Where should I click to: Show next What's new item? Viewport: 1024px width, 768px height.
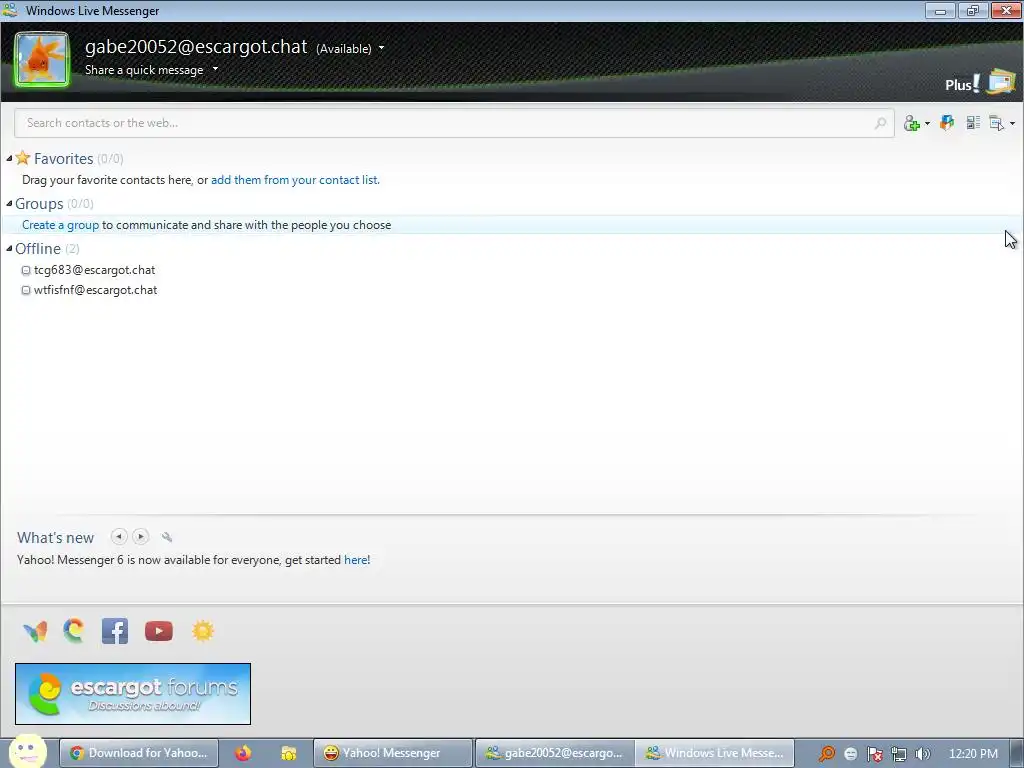[140, 537]
